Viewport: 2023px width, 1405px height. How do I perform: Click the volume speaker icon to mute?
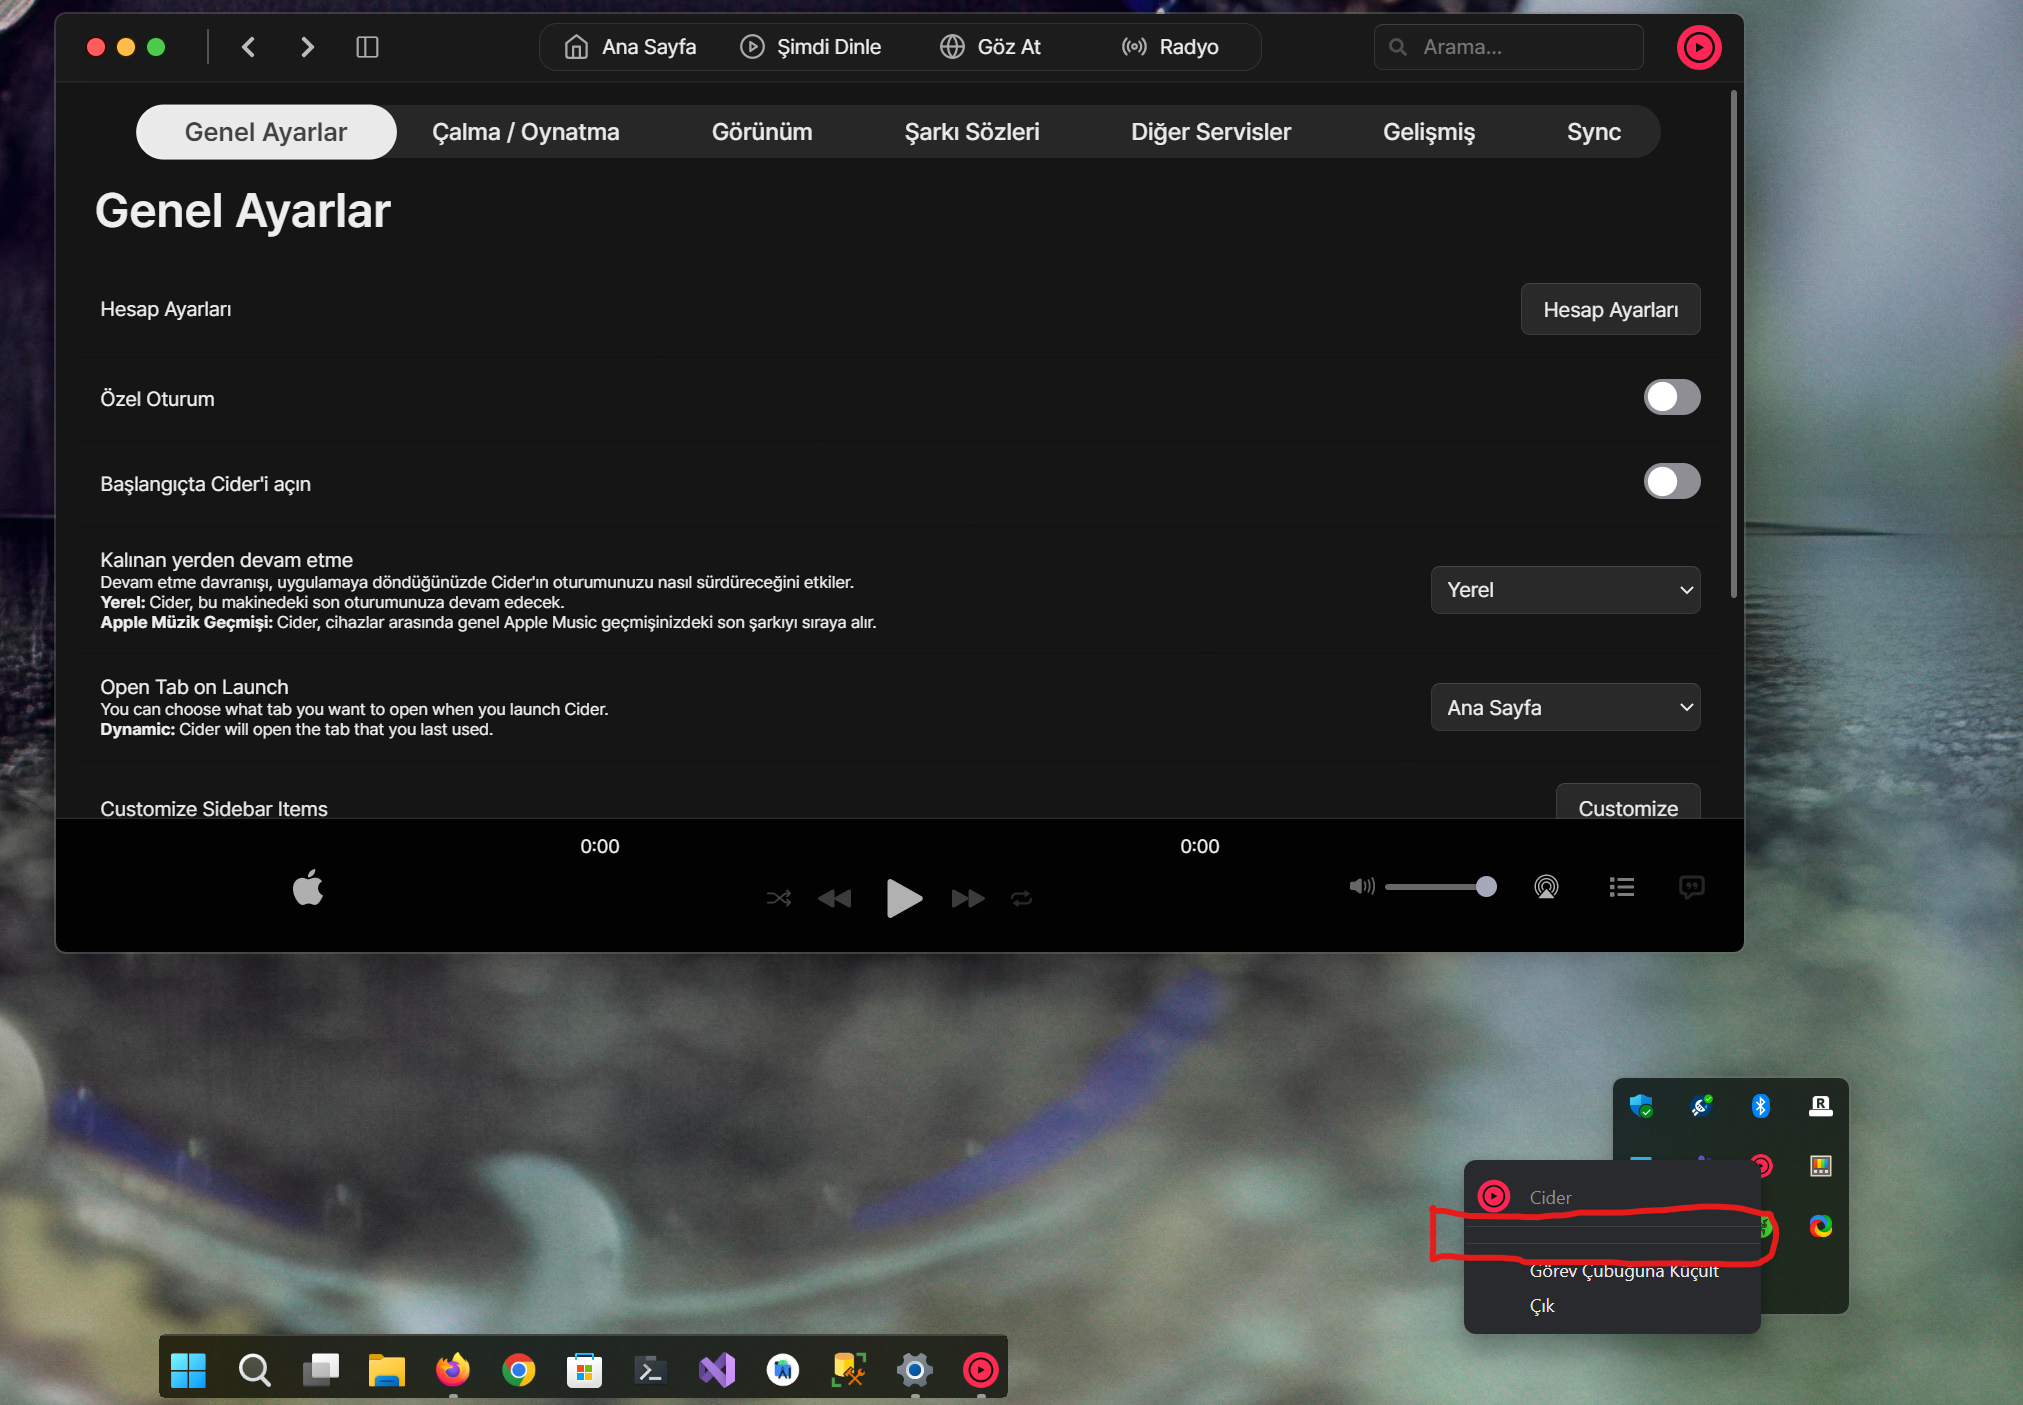pyautogui.click(x=1361, y=886)
